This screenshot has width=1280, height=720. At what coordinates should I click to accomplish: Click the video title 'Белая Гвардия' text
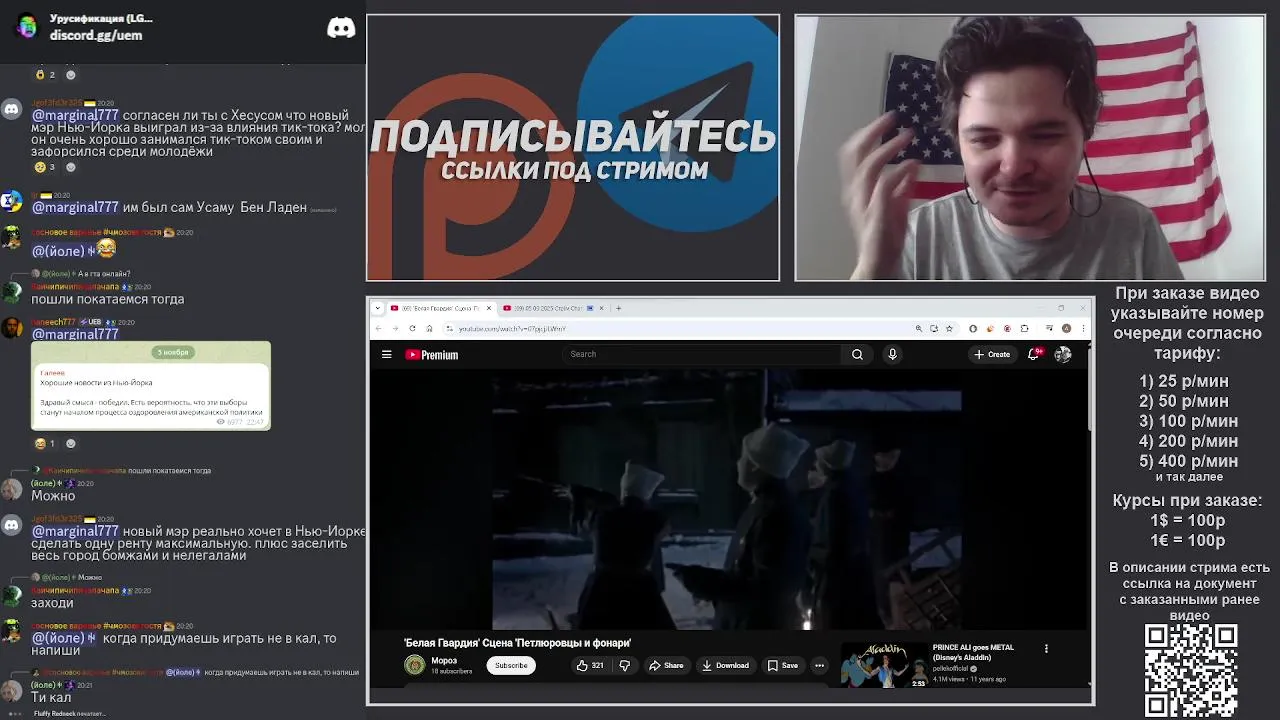pos(517,643)
